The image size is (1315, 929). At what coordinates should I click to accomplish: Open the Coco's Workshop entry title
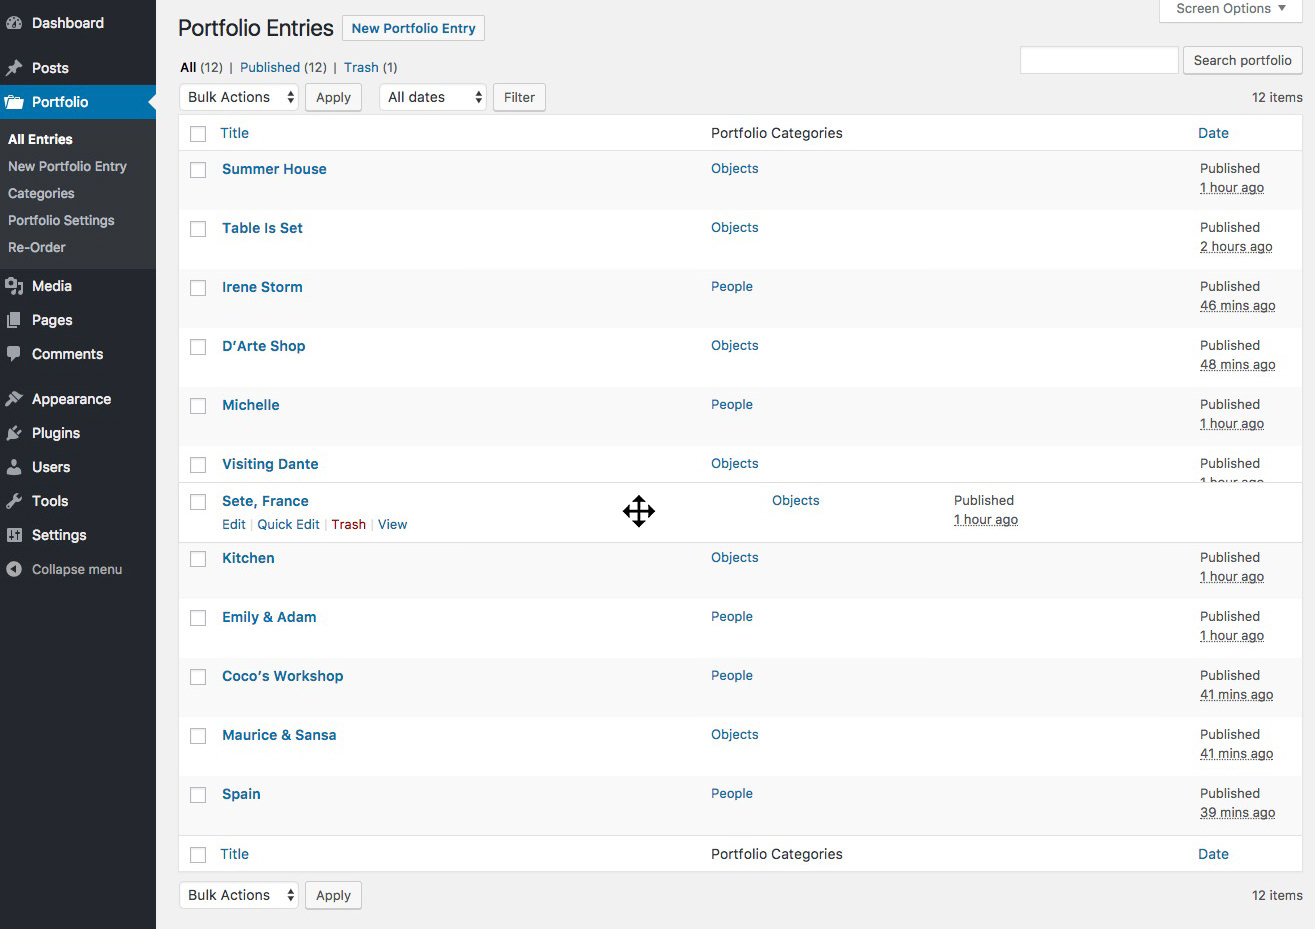click(282, 676)
